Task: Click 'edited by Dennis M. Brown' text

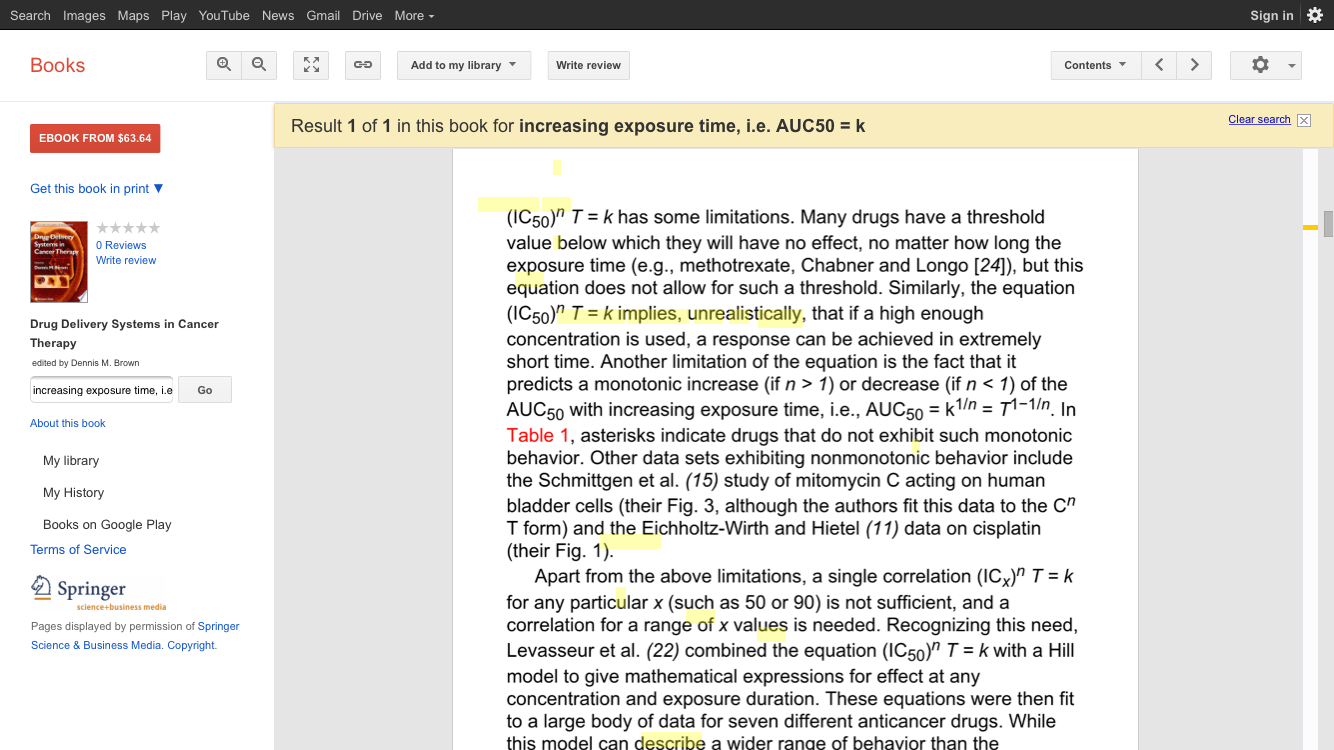Action: click(86, 363)
